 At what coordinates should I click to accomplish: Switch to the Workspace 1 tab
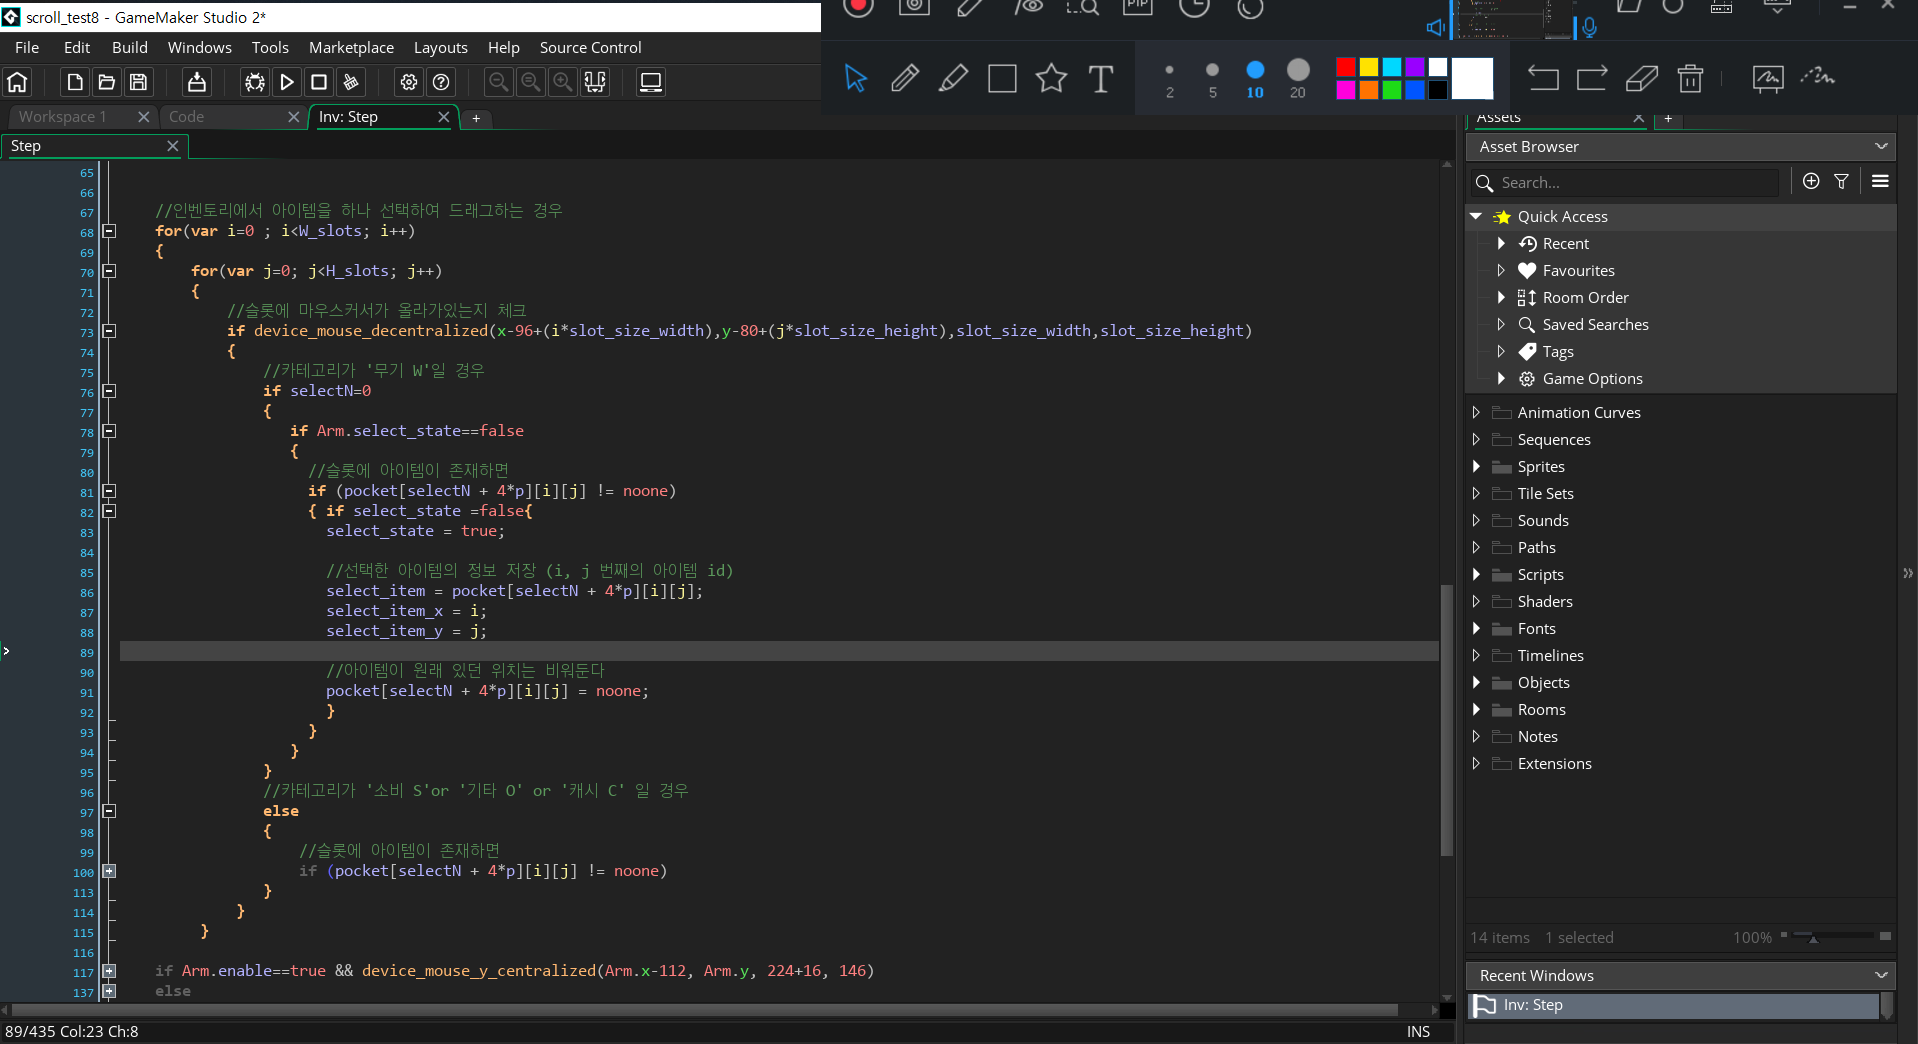click(x=62, y=117)
